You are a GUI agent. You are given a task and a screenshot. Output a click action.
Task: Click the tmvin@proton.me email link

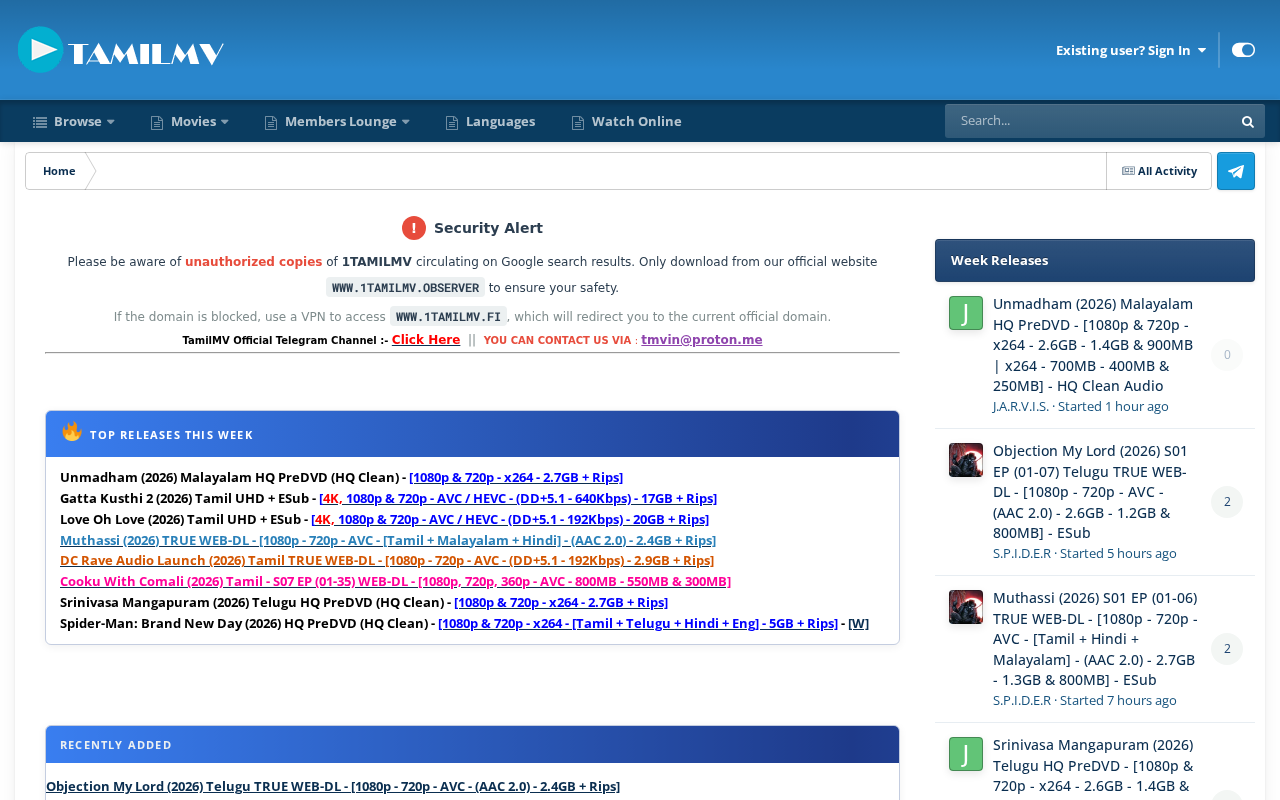pos(702,340)
